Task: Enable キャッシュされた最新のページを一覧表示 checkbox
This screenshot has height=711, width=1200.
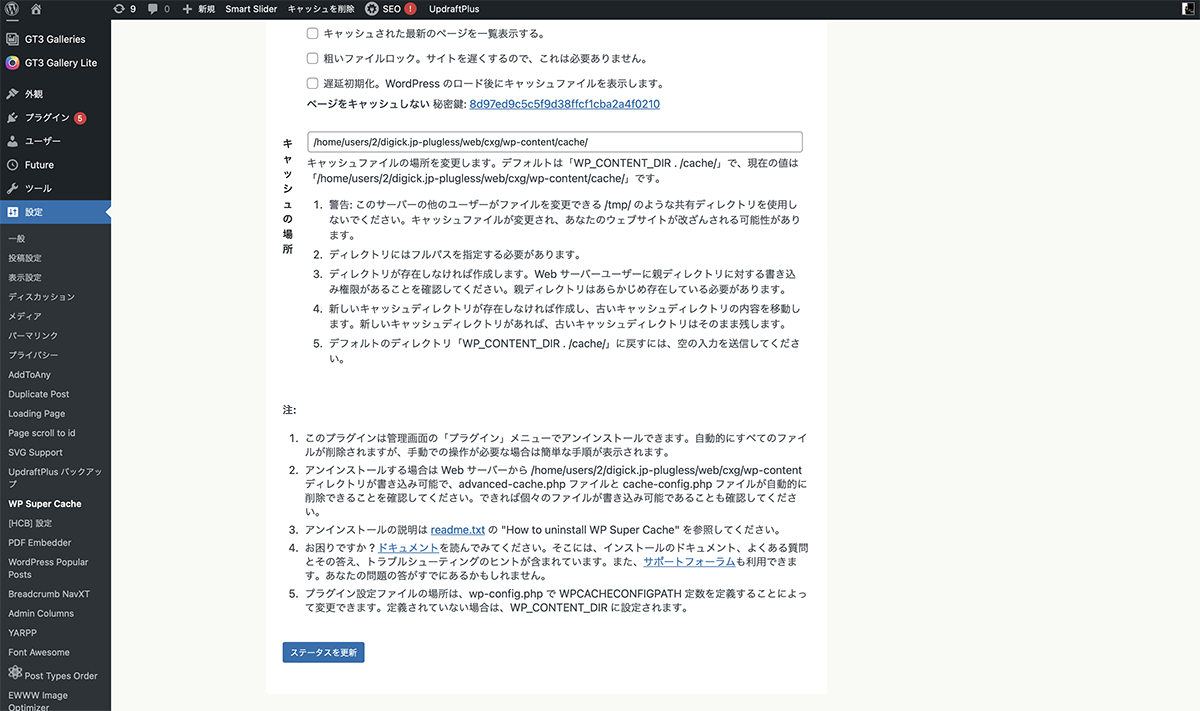Action: click(313, 33)
